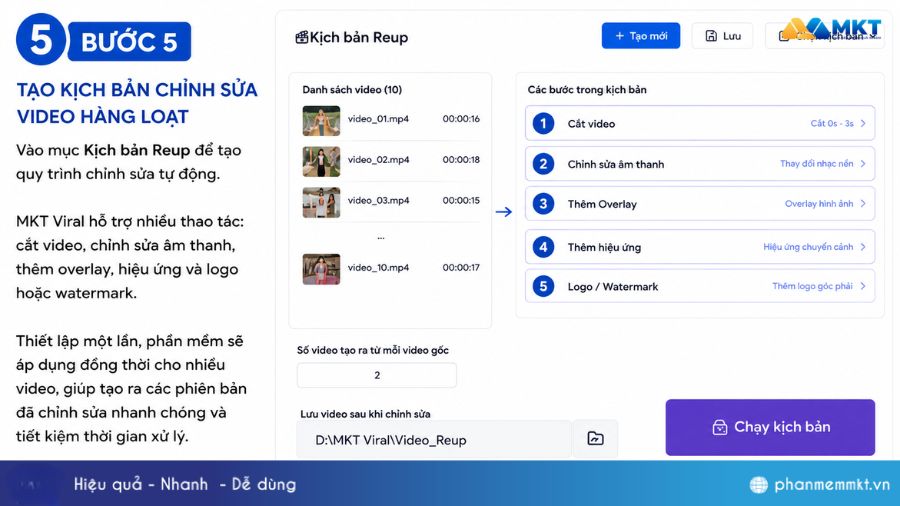This screenshot has height=506, width=900.
Task: Select video_01.mp4 thumbnail
Action: tap(321, 120)
